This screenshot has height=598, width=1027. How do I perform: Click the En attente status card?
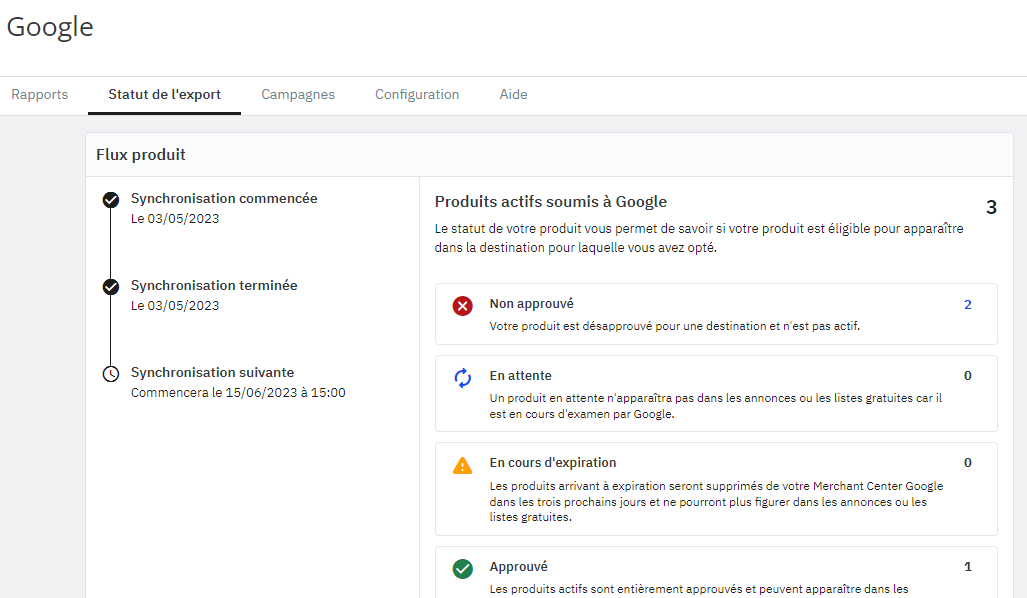[716, 394]
